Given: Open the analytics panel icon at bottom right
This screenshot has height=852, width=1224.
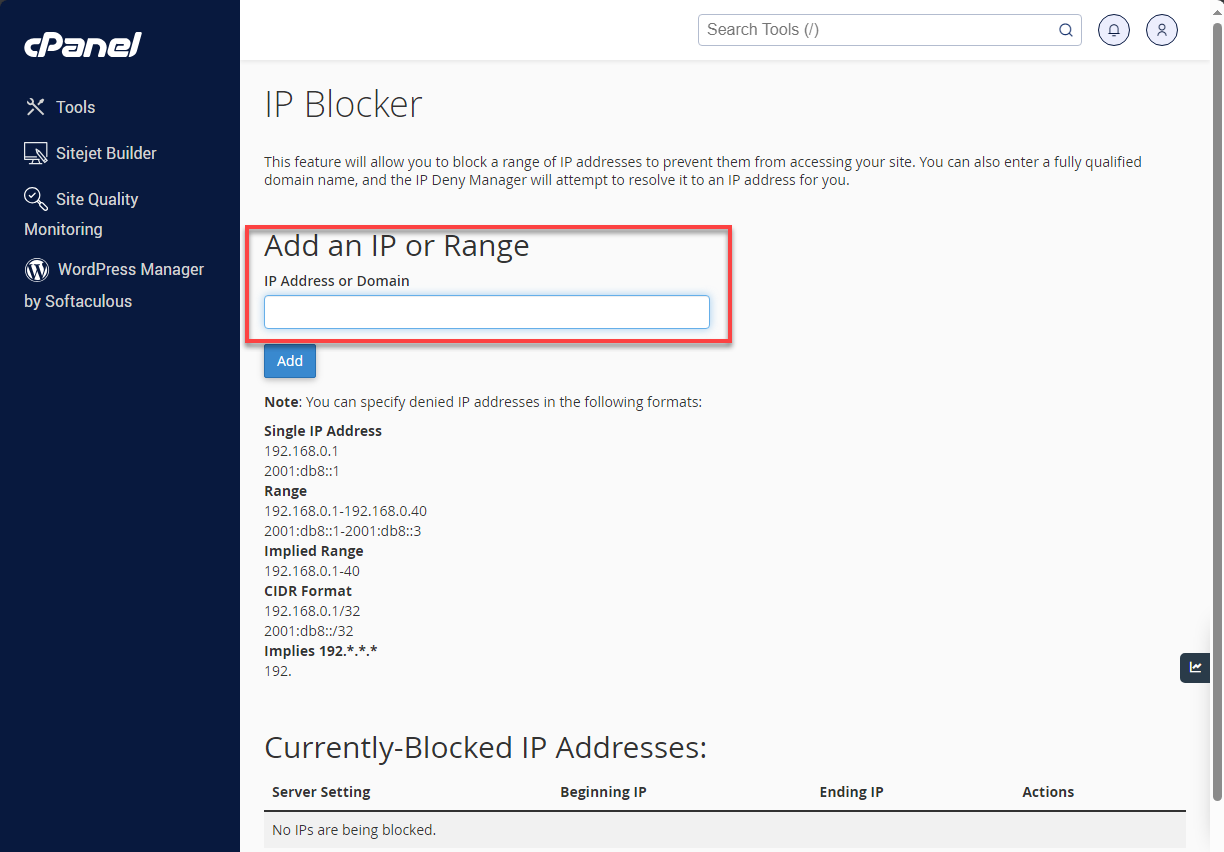Looking at the screenshot, I should [x=1195, y=667].
